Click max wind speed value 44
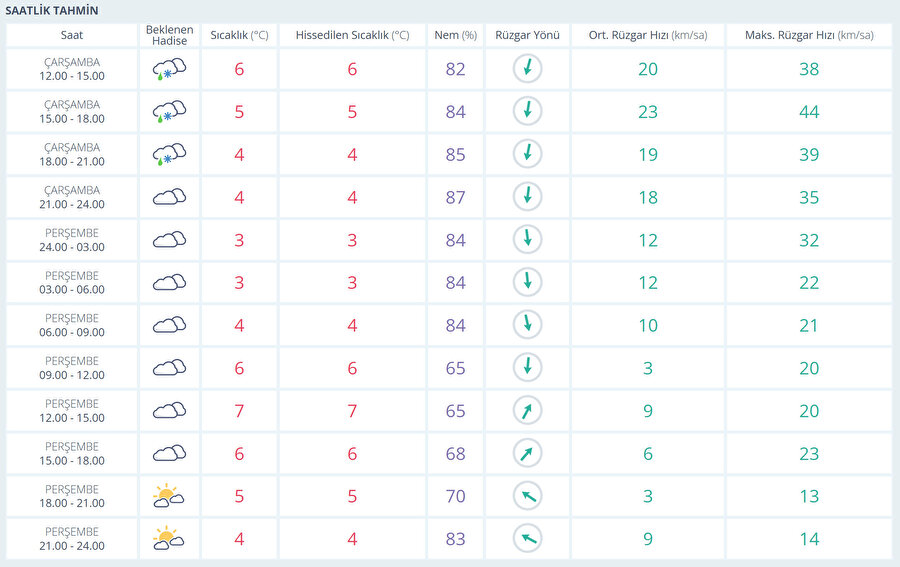The image size is (900, 567). (808, 112)
